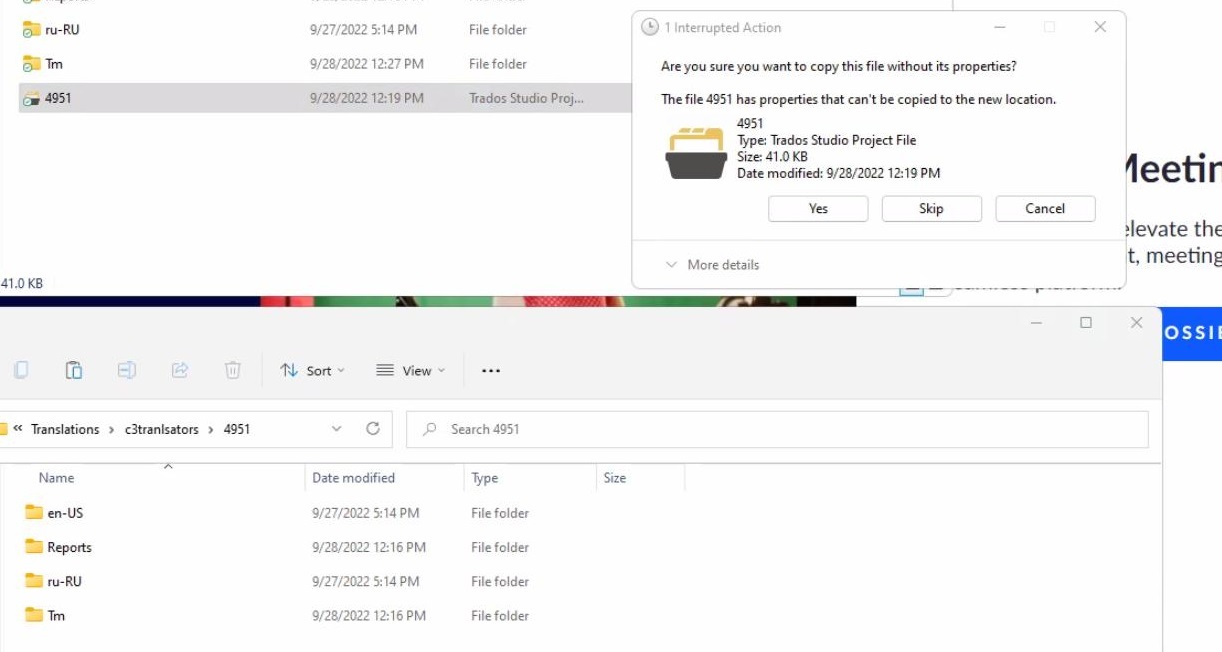
Task: Click Translations in the address breadcrumb
Action: (x=65, y=429)
